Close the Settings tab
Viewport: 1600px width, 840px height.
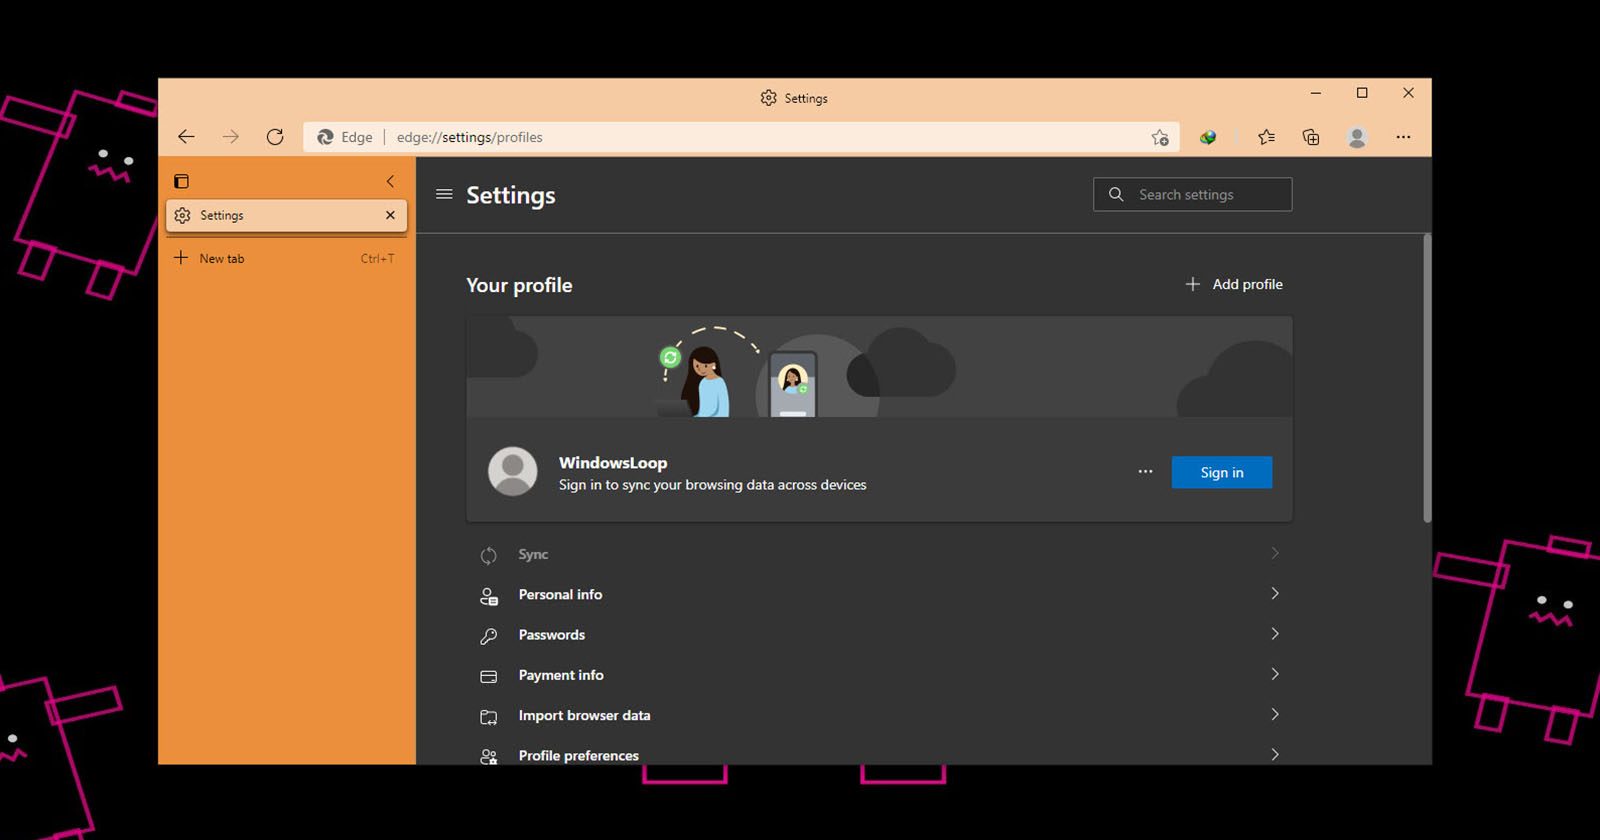pos(390,215)
